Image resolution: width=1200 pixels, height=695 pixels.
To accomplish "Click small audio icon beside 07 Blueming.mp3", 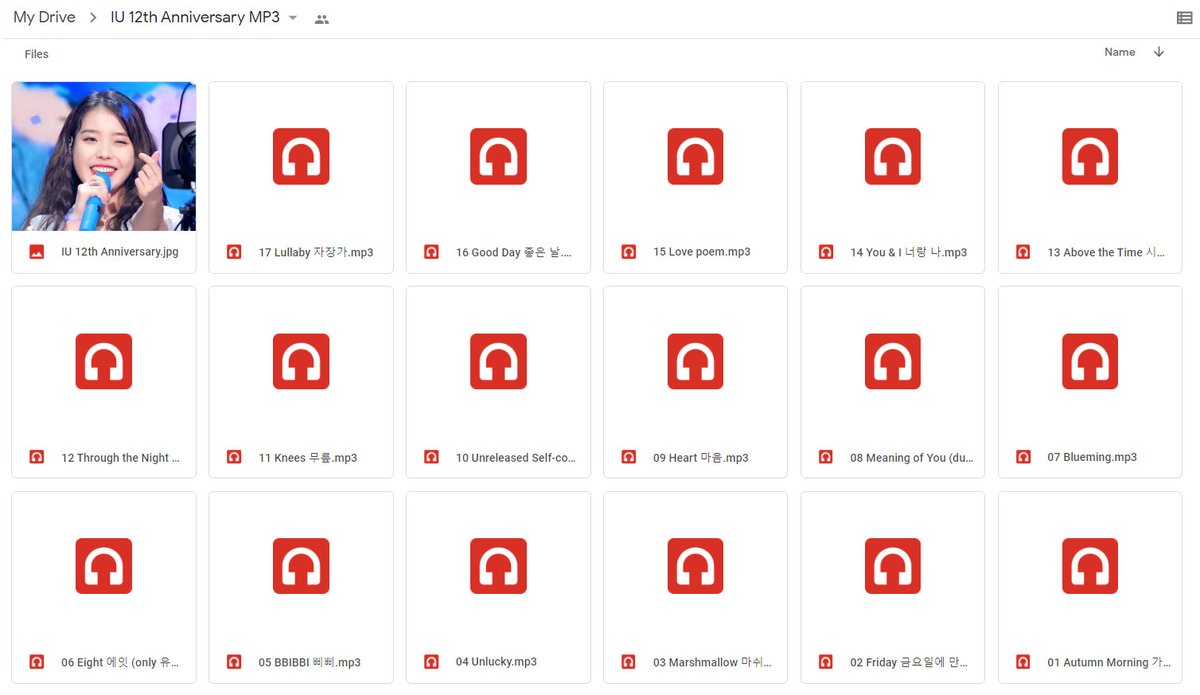I will click(x=1023, y=457).
